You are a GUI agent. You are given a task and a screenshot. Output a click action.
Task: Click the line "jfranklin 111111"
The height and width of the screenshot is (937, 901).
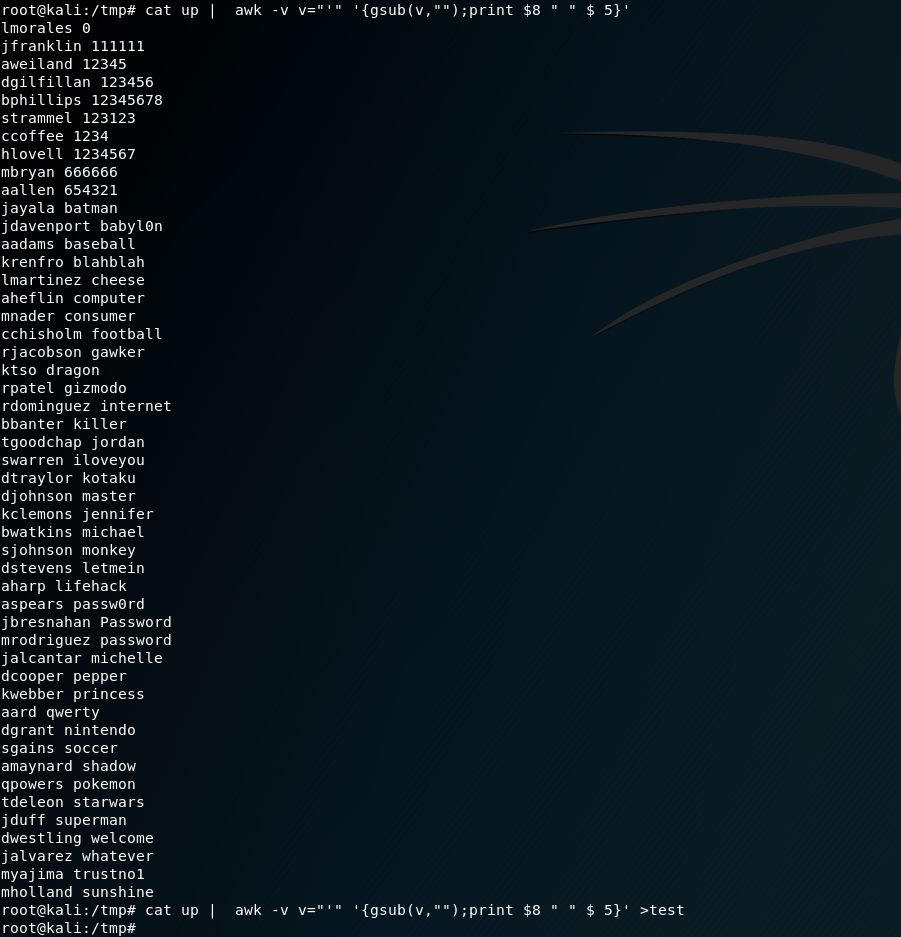pos(73,46)
